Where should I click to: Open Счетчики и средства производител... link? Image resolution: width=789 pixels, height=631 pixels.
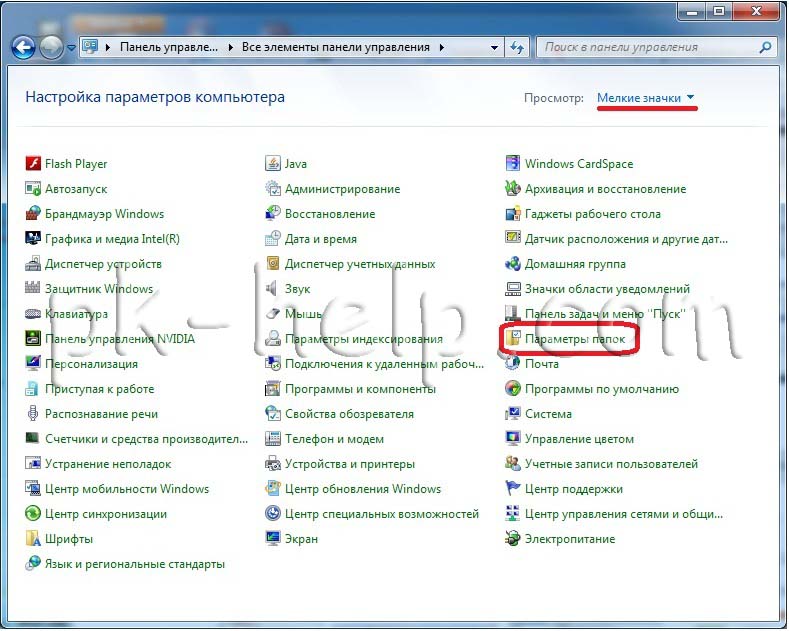(146, 439)
